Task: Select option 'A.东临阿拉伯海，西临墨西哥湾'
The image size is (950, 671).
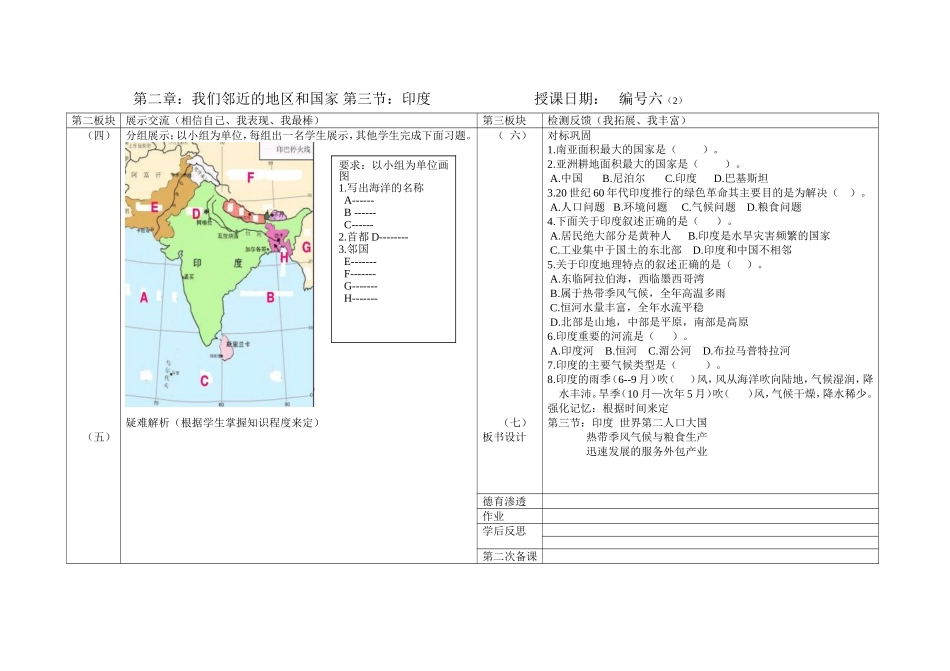Action: [627, 279]
